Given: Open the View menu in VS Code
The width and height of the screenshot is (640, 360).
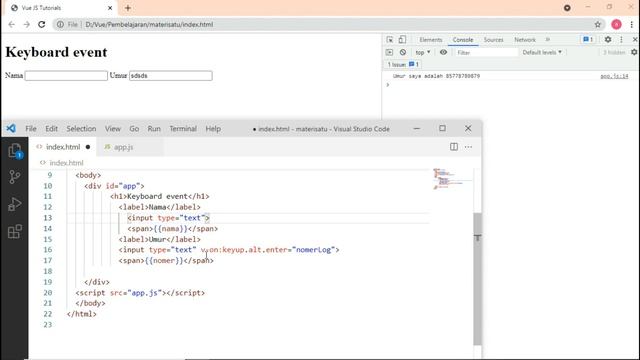Looking at the screenshot, I should tap(113, 129).
